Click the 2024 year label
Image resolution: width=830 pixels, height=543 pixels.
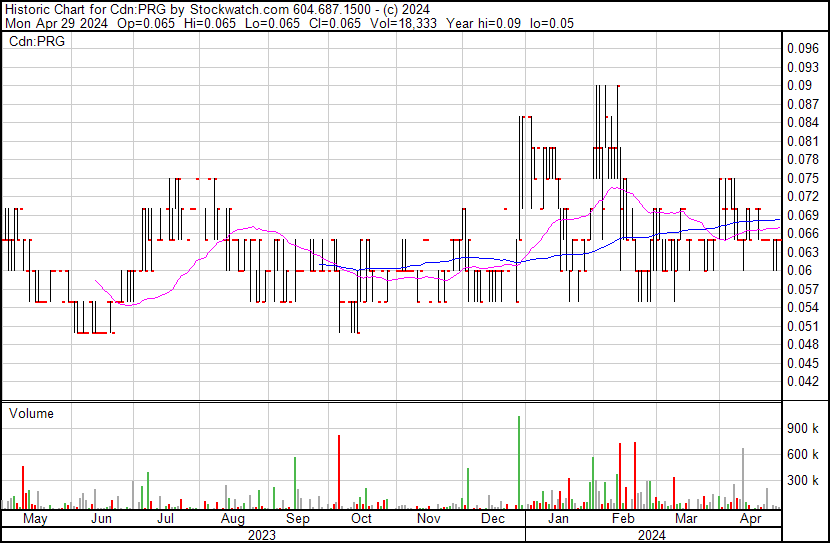pos(652,535)
